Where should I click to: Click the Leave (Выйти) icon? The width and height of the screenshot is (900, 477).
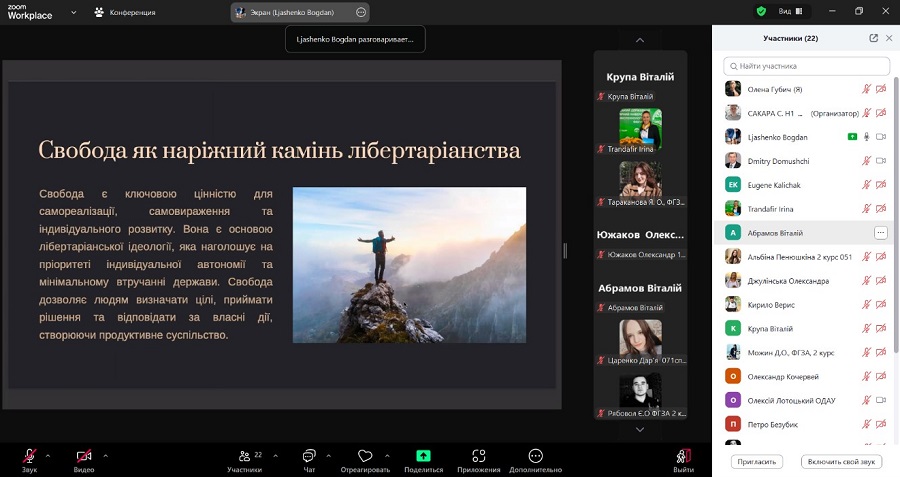(684, 456)
